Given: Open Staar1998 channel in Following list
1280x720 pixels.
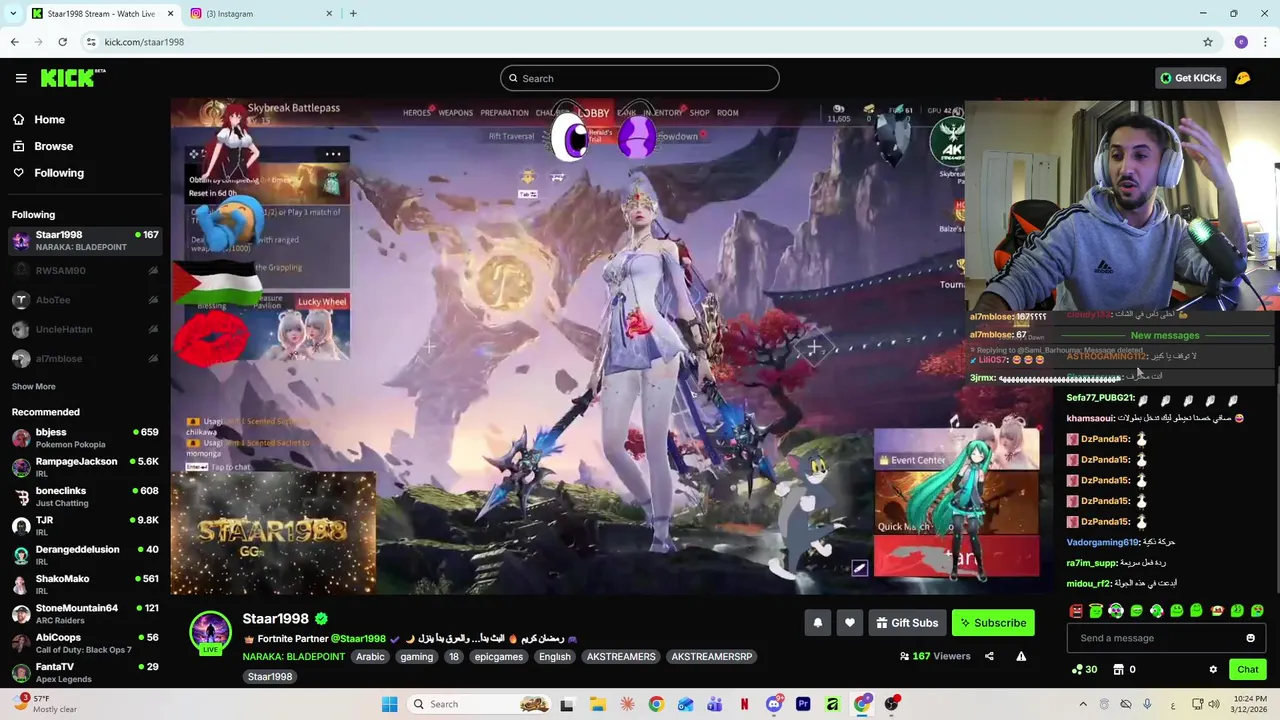Looking at the screenshot, I should coord(85,240).
